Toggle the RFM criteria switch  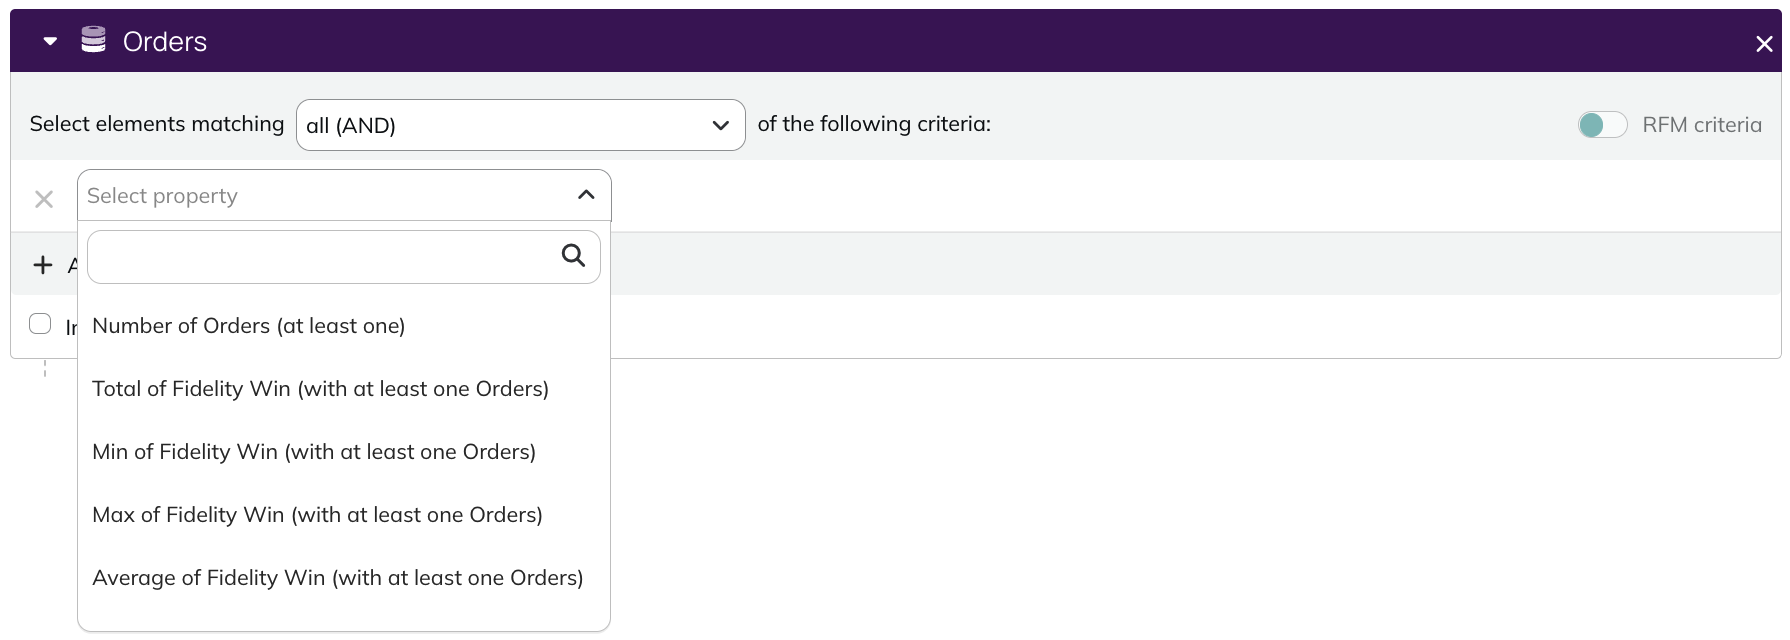(x=1602, y=125)
